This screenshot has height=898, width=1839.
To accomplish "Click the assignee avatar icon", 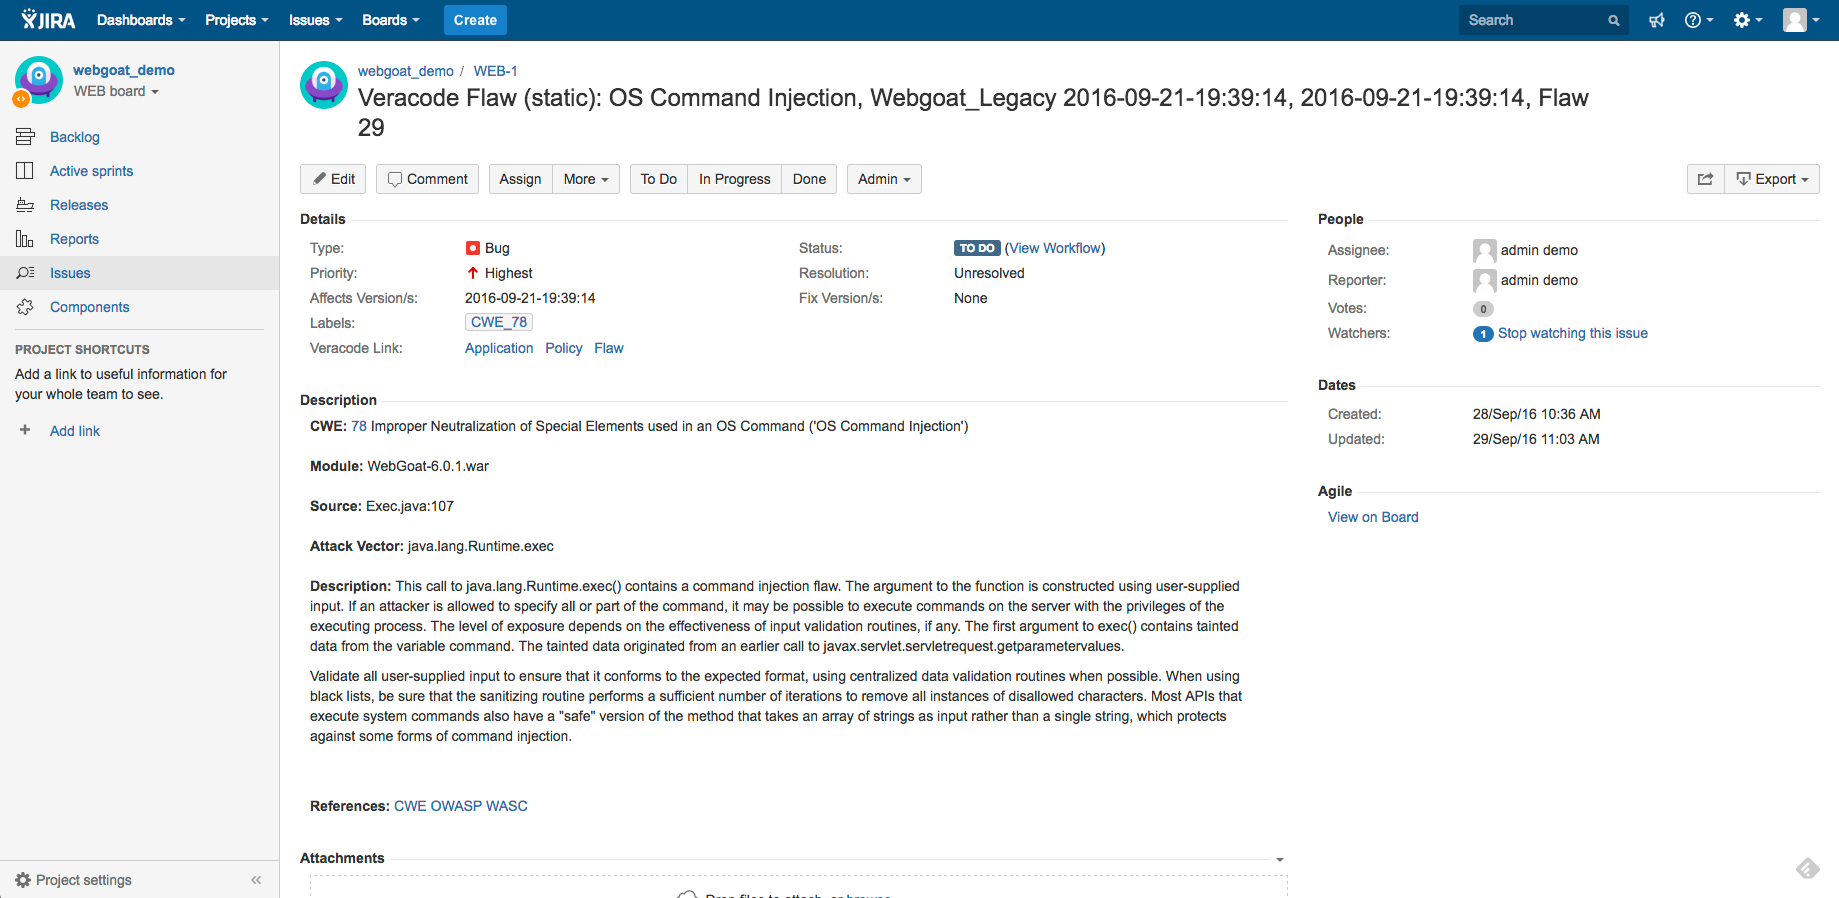I will (1485, 250).
